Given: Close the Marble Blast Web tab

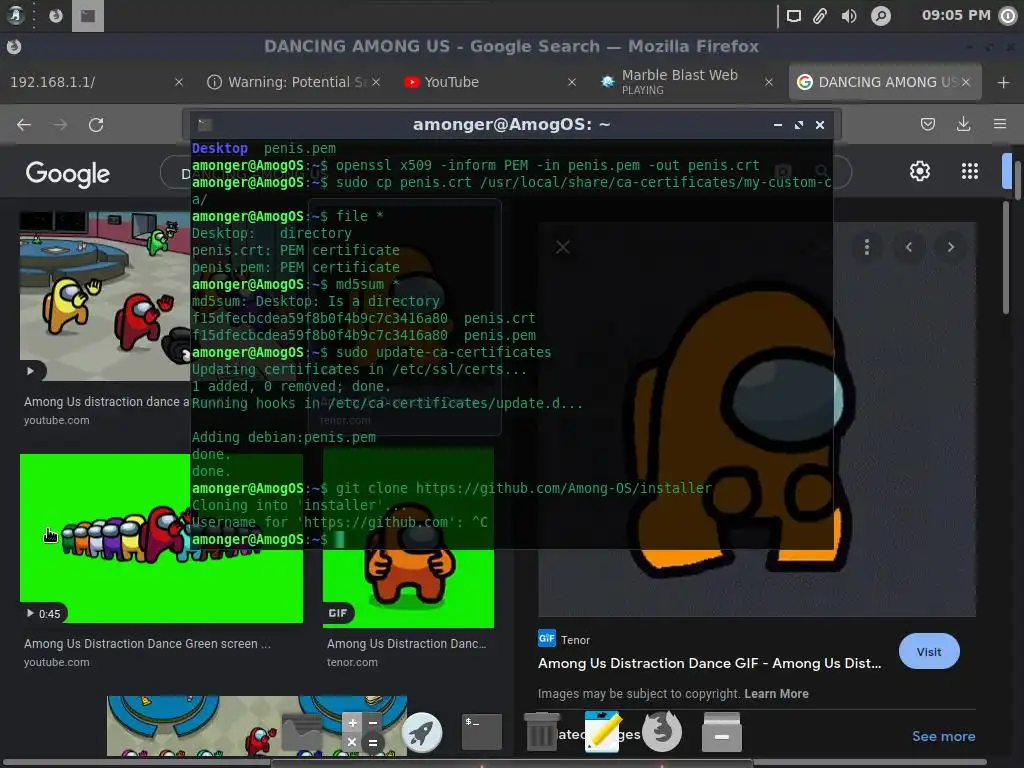Looking at the screenshot, I should click(769, 82).
